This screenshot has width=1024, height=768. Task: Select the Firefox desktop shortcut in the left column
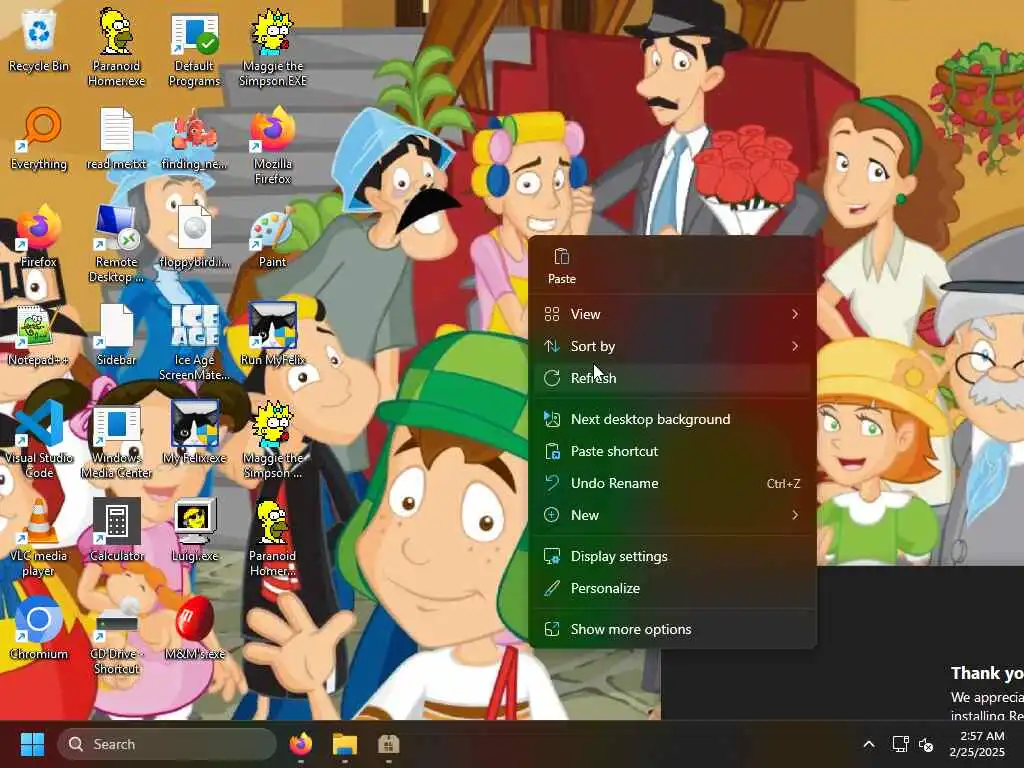[39, 236]
